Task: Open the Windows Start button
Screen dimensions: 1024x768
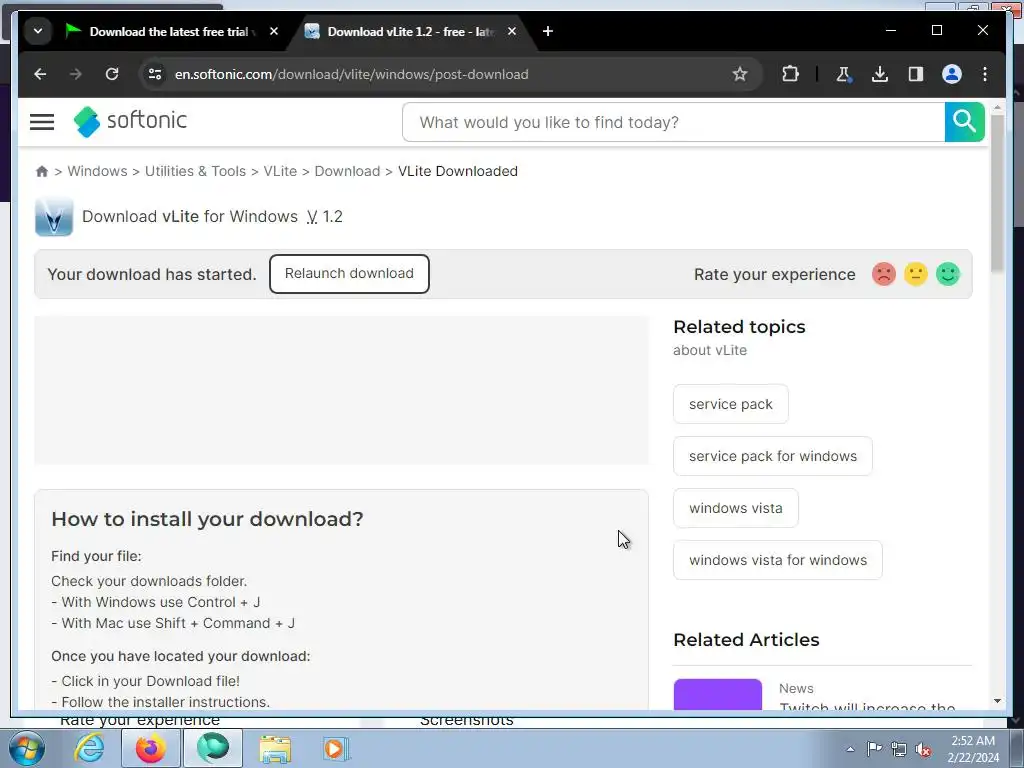Action: [x=26, y=748]
